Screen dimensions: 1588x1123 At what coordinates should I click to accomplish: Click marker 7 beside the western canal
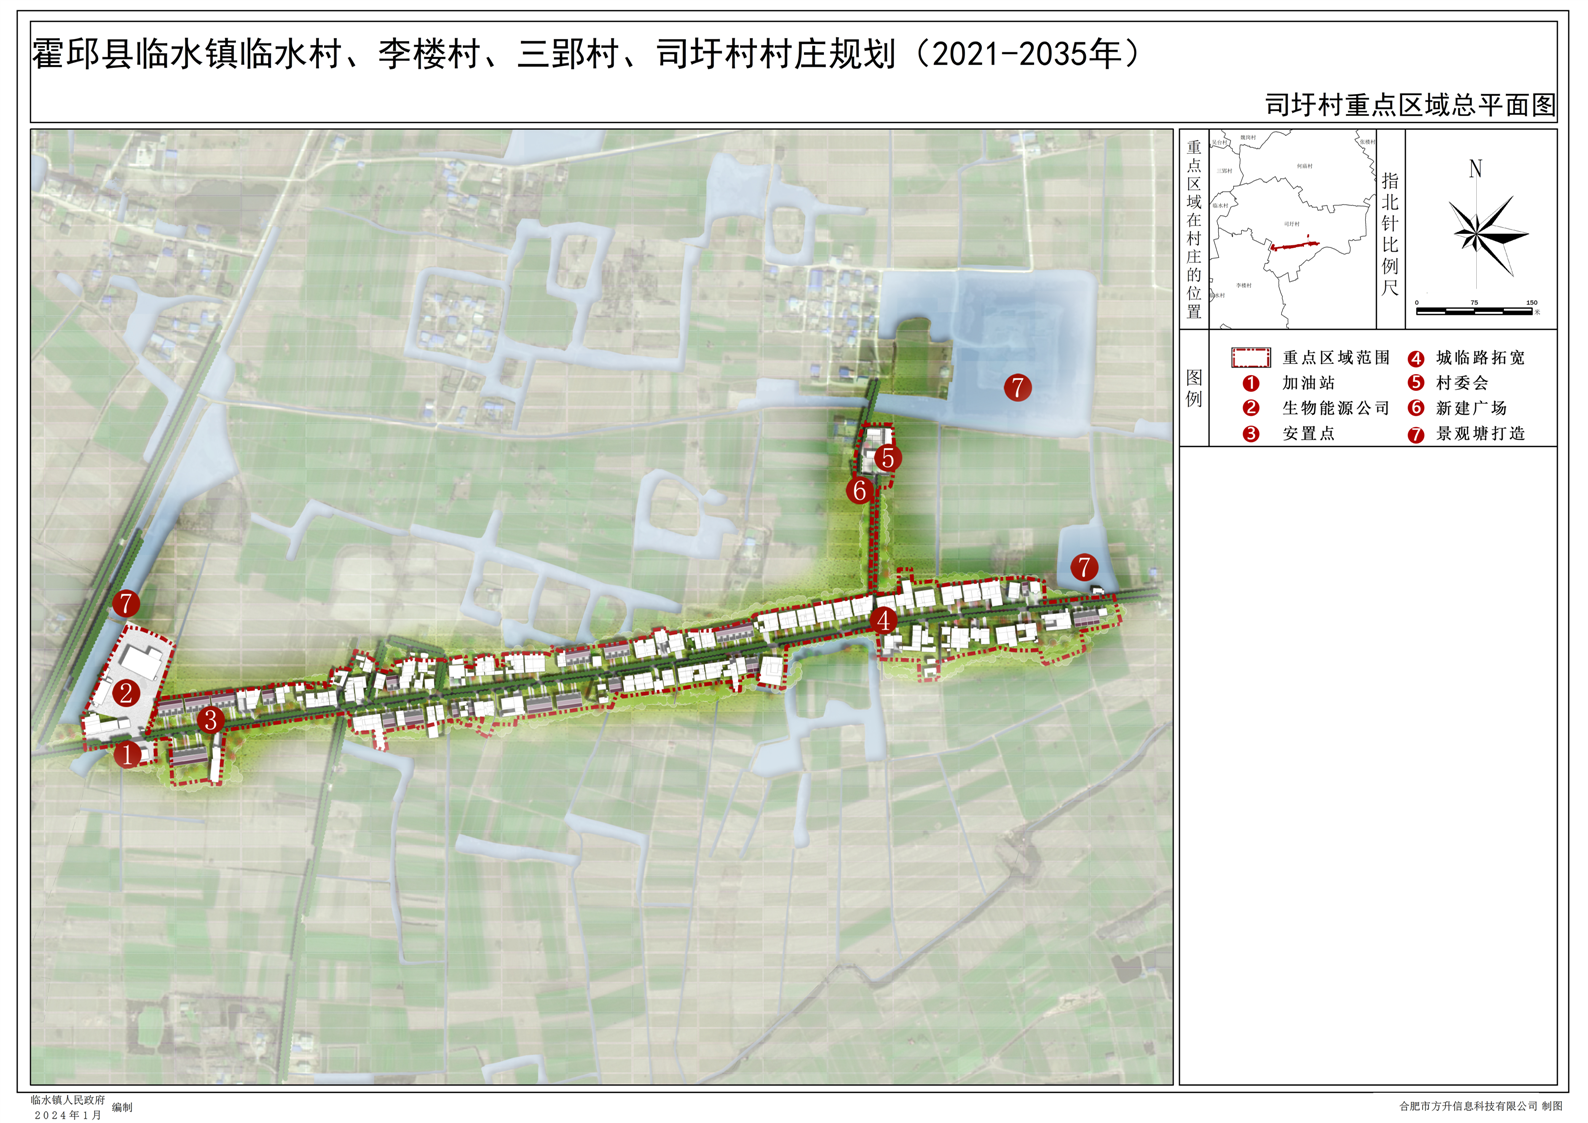pos(125,604)
